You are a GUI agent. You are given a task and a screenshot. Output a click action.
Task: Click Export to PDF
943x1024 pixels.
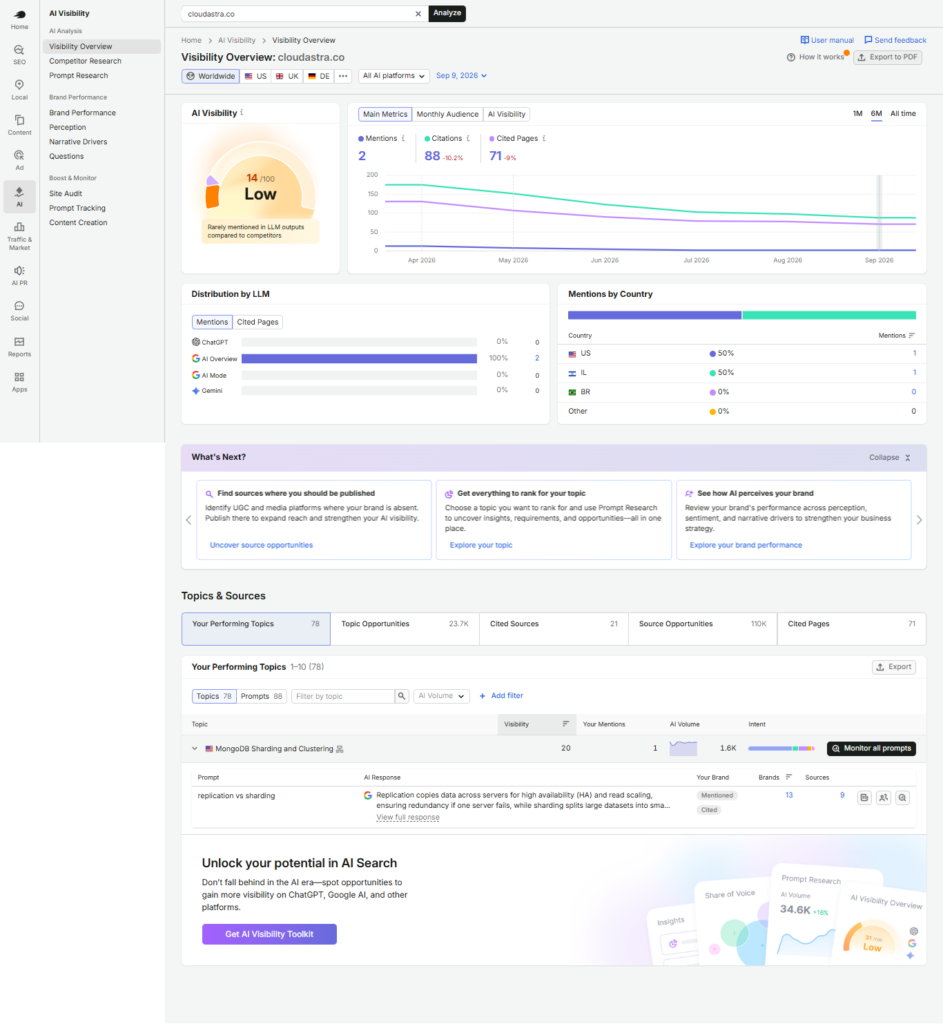(x=887, y=57)
